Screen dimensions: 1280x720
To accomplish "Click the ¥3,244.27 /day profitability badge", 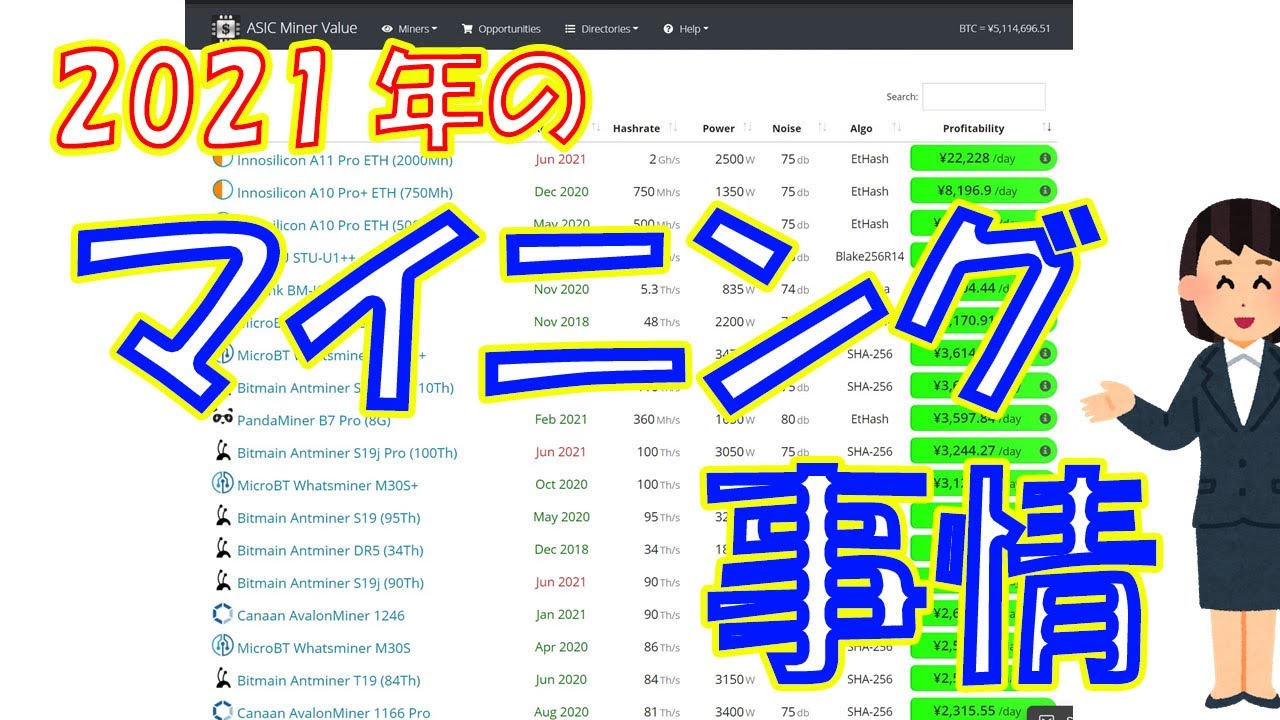I will tap(983, 451).
